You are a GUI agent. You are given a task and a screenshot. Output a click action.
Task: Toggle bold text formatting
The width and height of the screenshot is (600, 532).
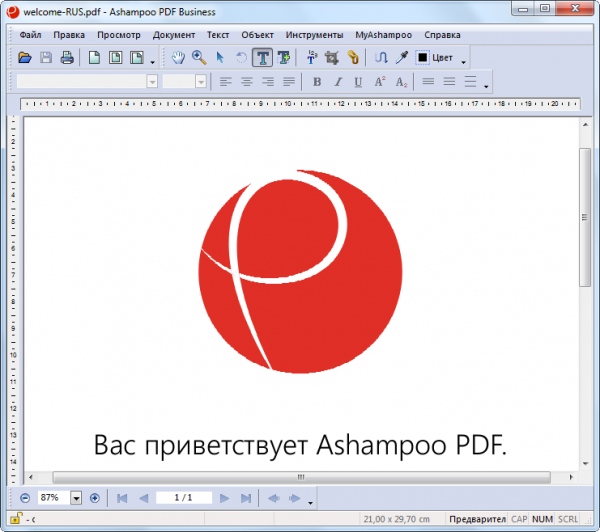[x=316, y=82]
